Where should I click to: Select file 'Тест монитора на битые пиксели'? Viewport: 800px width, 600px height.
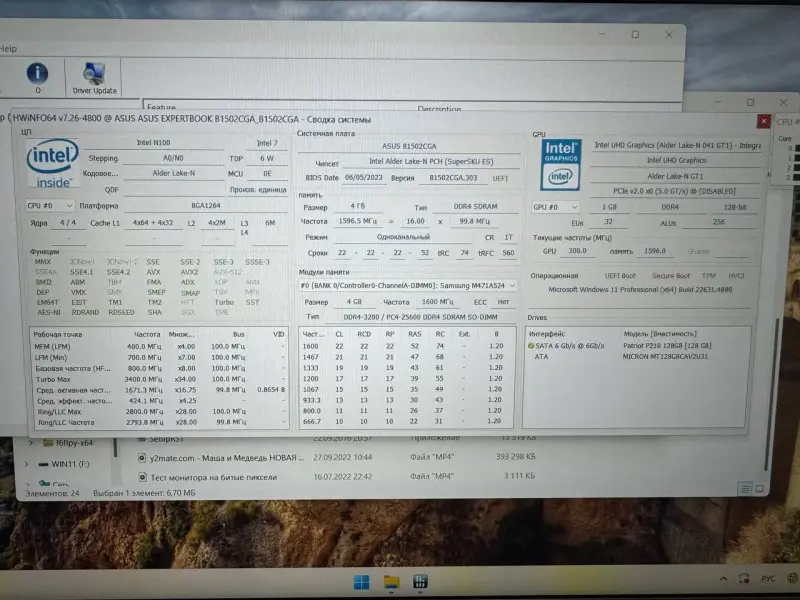click(x=214, y=477)
